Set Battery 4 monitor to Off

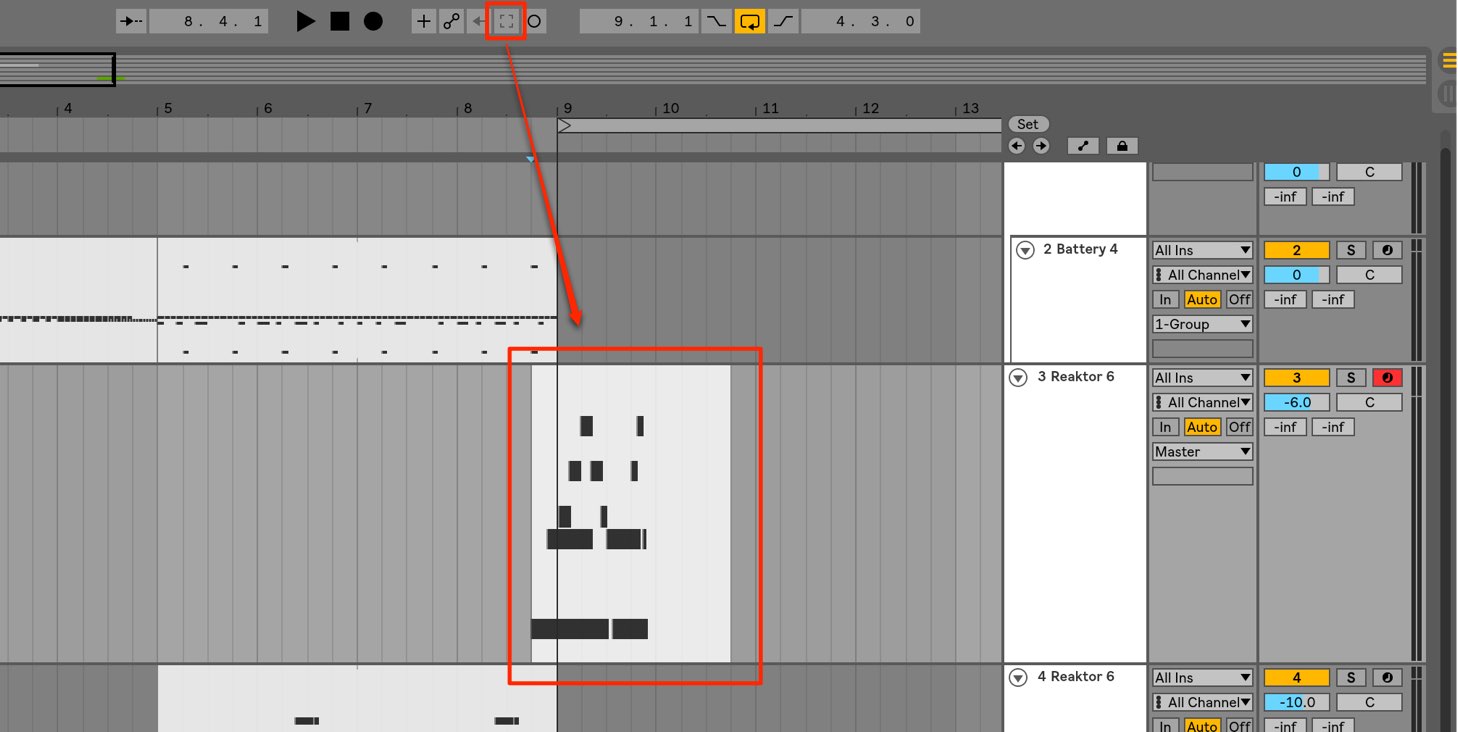[1239, 299]
